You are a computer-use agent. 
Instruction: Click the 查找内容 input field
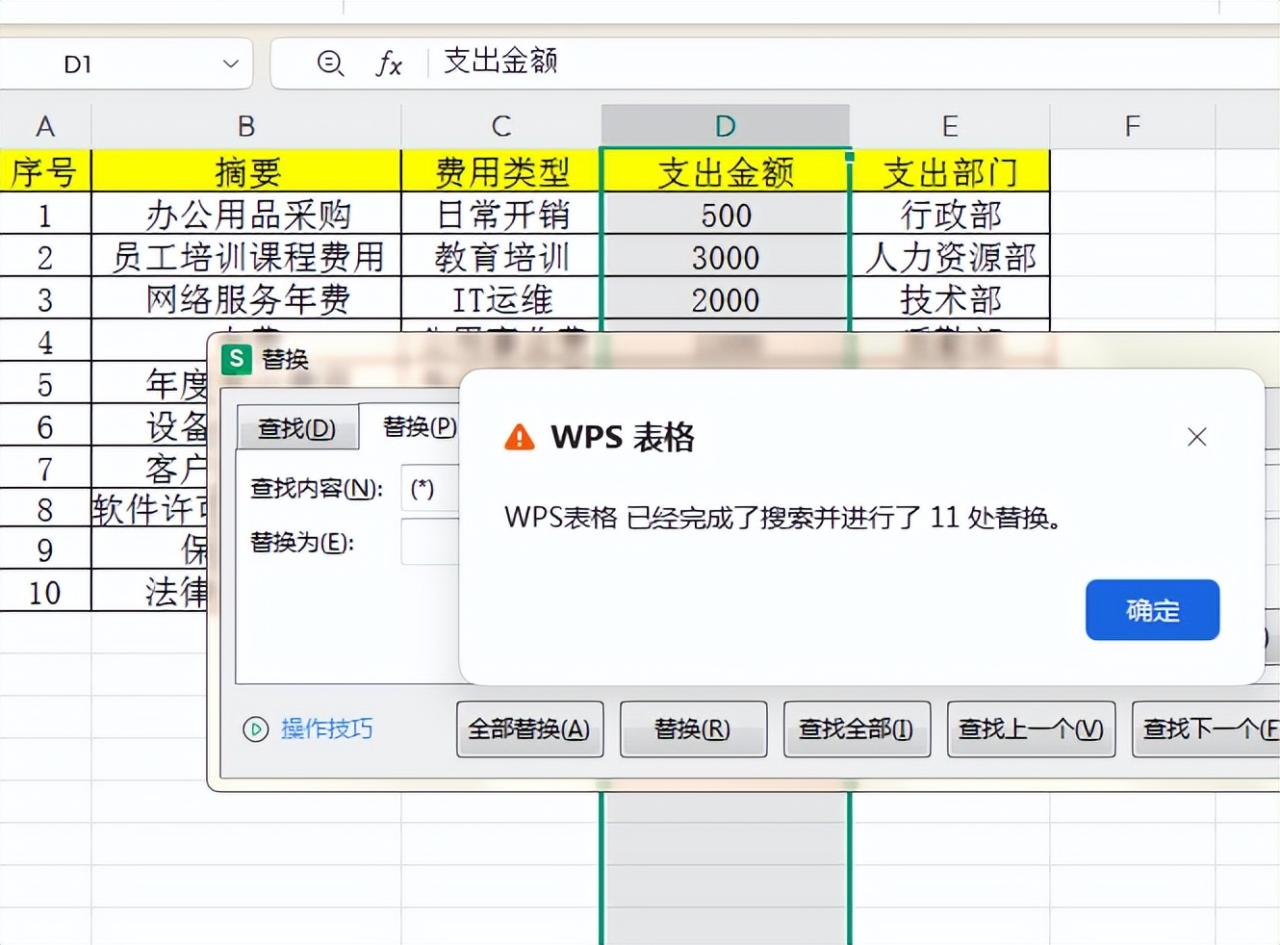point(431,489)
